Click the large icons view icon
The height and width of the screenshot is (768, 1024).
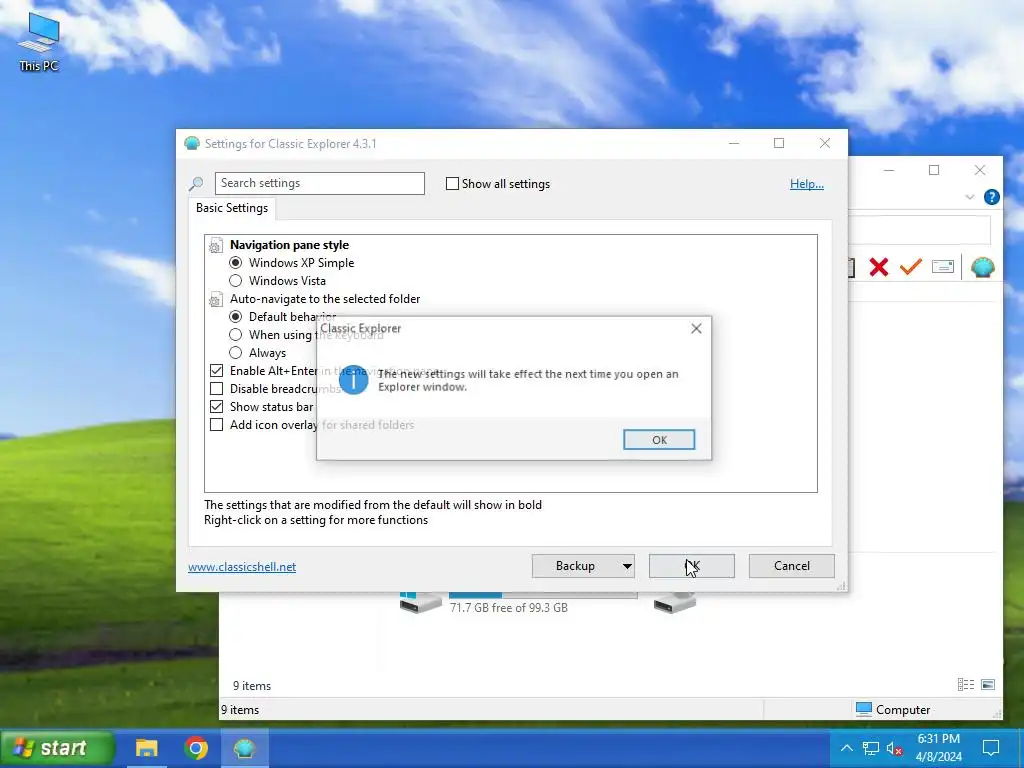[988, 684]
